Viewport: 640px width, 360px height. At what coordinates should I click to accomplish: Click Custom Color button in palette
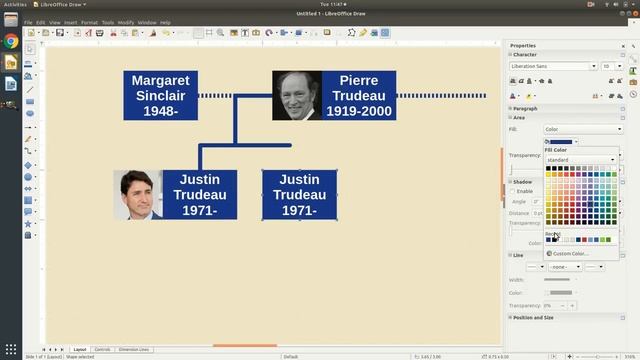coord(567,254)
